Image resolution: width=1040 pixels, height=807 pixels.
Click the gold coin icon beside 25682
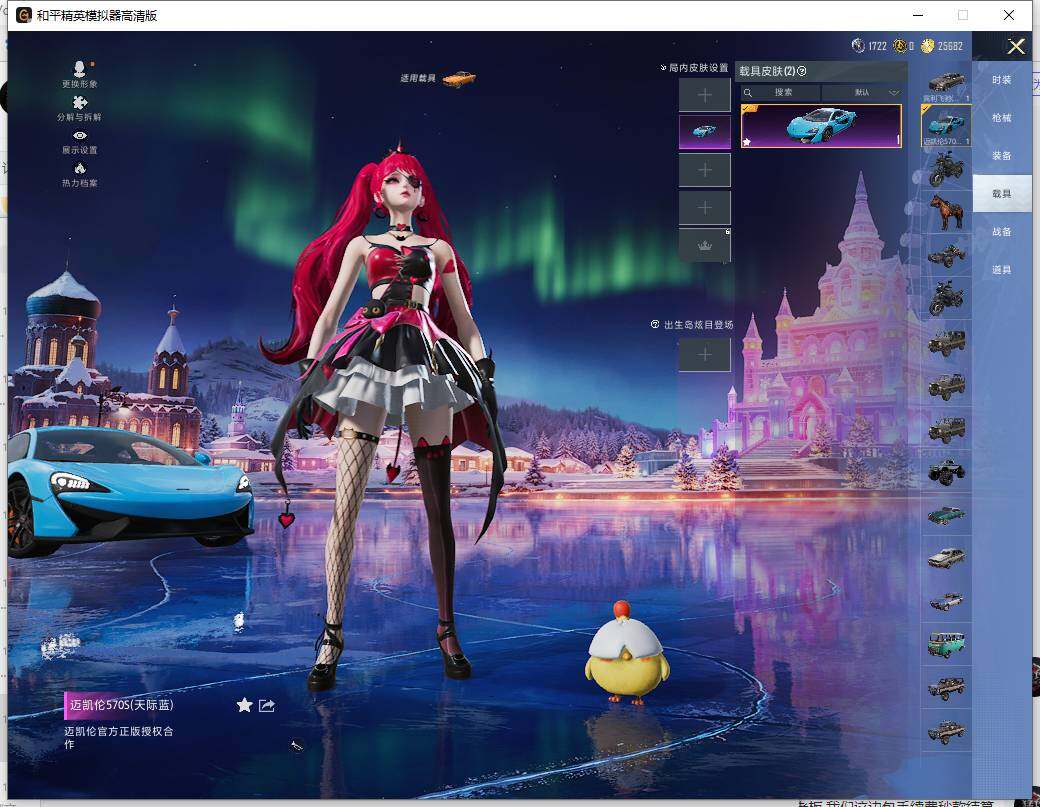pyautogui.click(x=927, y=45)
